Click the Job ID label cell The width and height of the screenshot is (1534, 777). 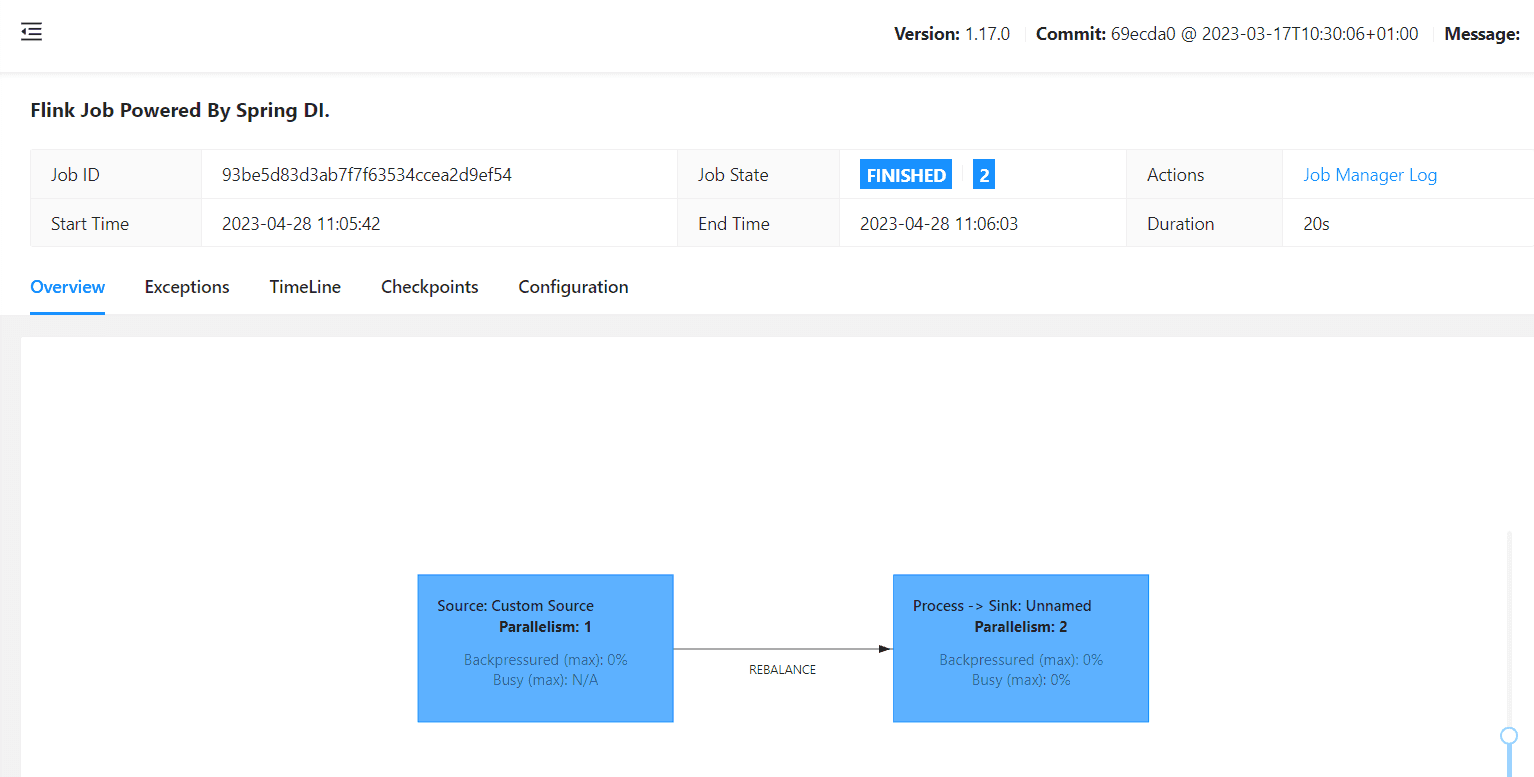click(116, 175)
